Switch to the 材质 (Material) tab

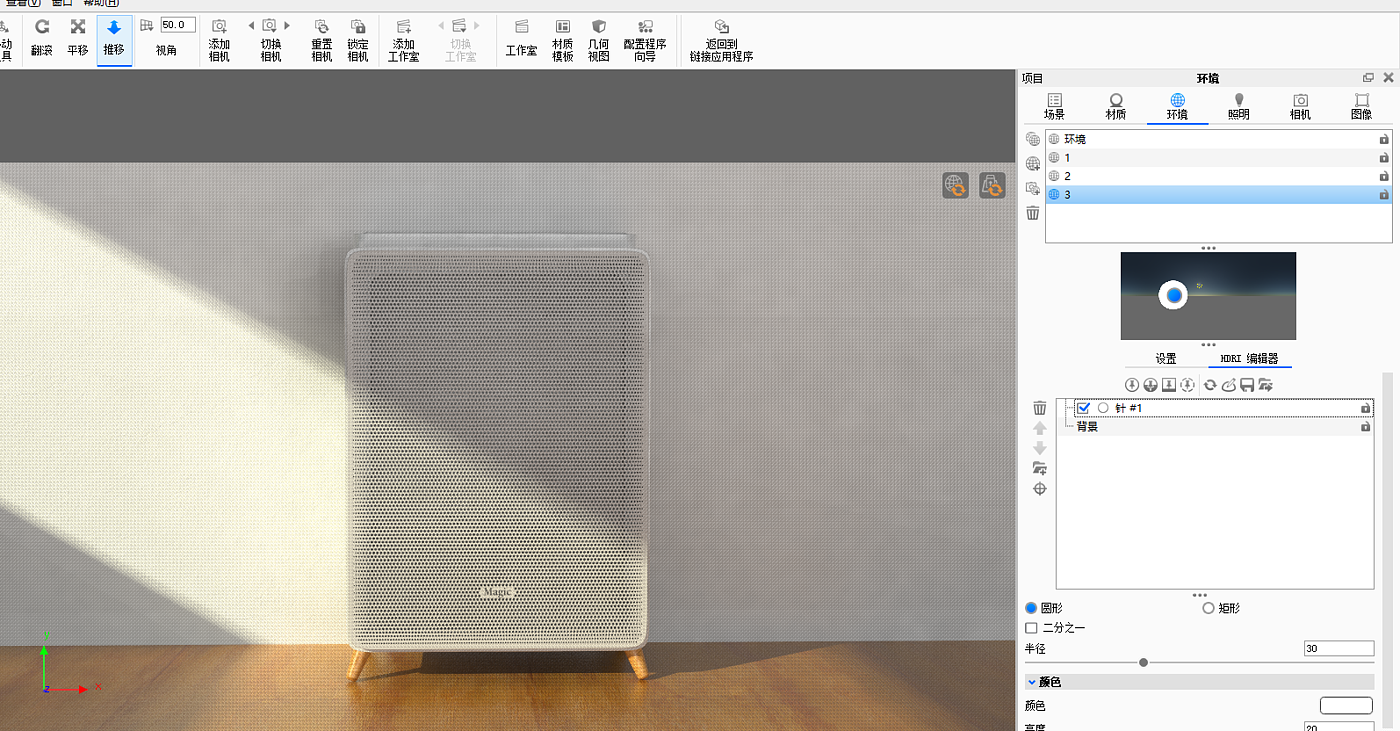[1116, 106]
